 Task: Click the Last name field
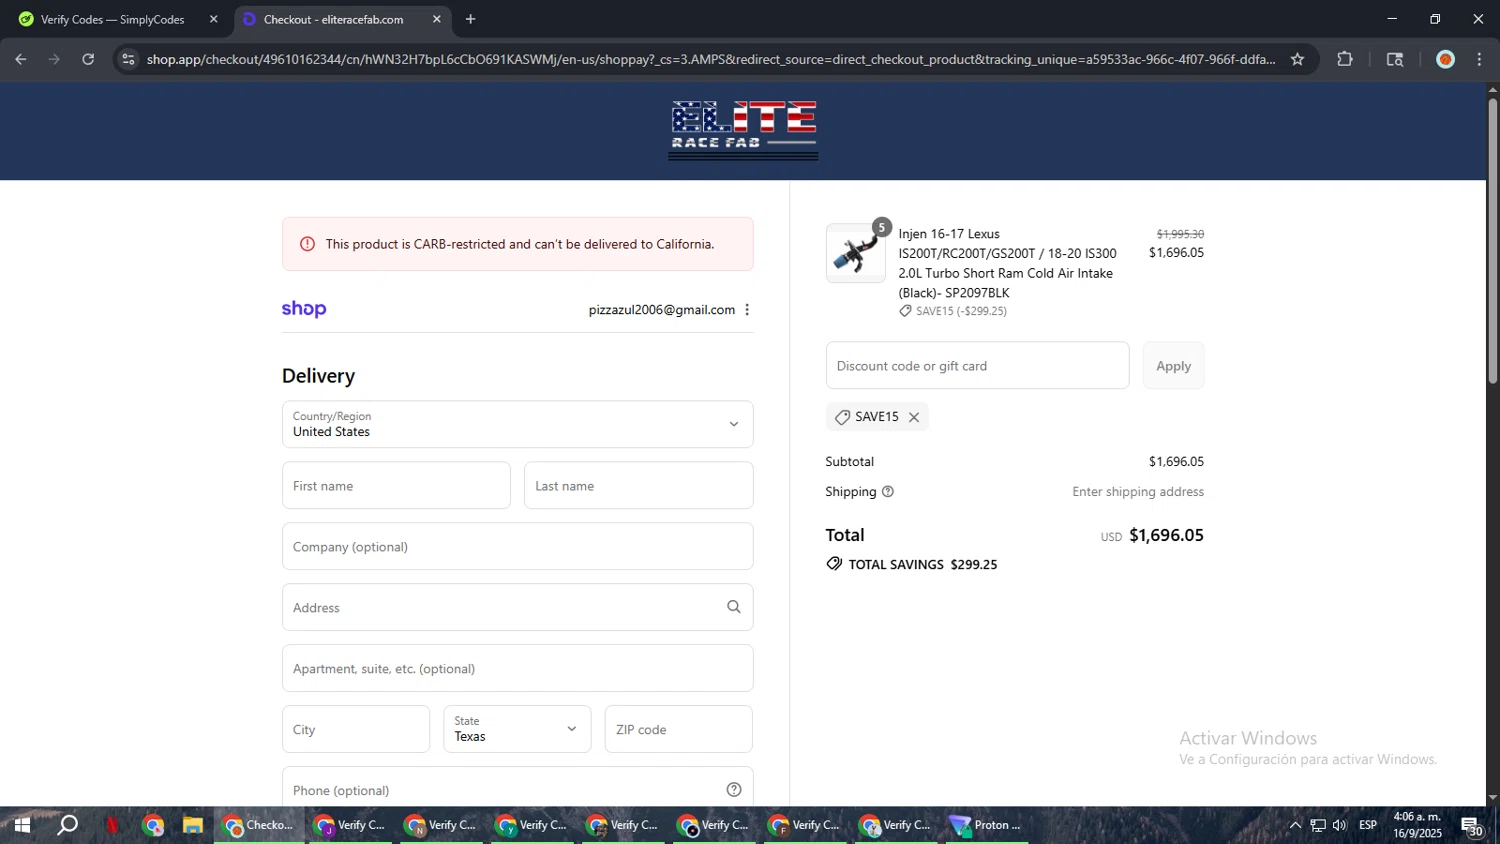point(638,485)
